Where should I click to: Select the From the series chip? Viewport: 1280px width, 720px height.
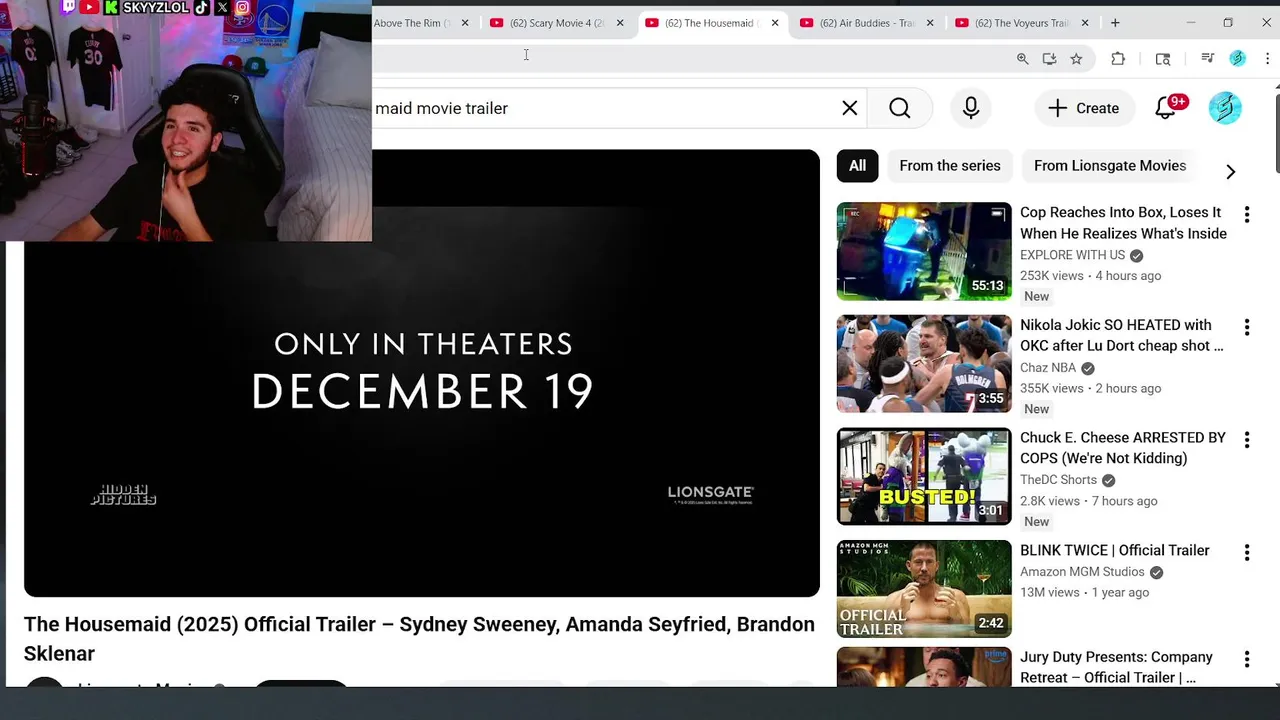tap(950, 166)
